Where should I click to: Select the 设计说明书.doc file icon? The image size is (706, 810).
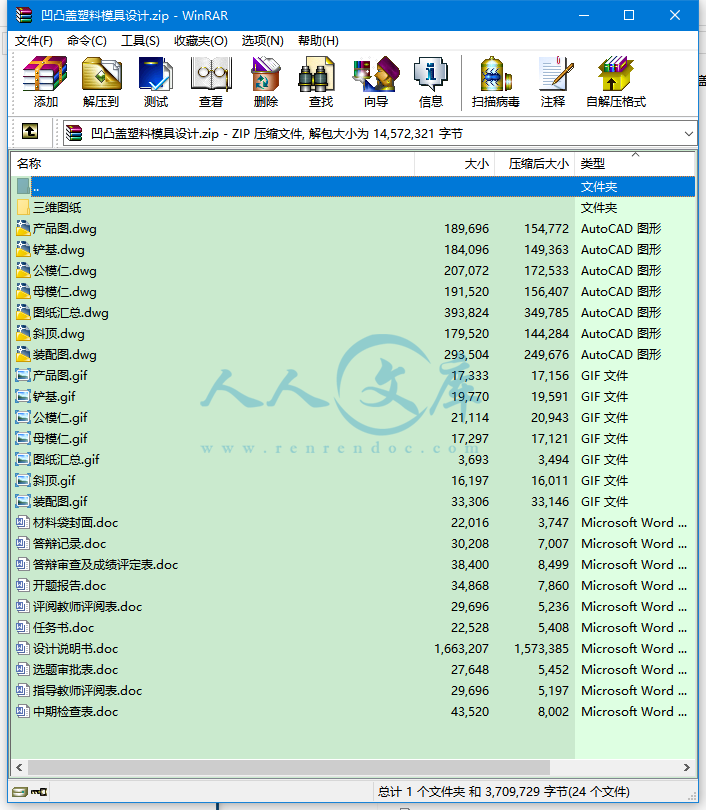coord(23,648)
